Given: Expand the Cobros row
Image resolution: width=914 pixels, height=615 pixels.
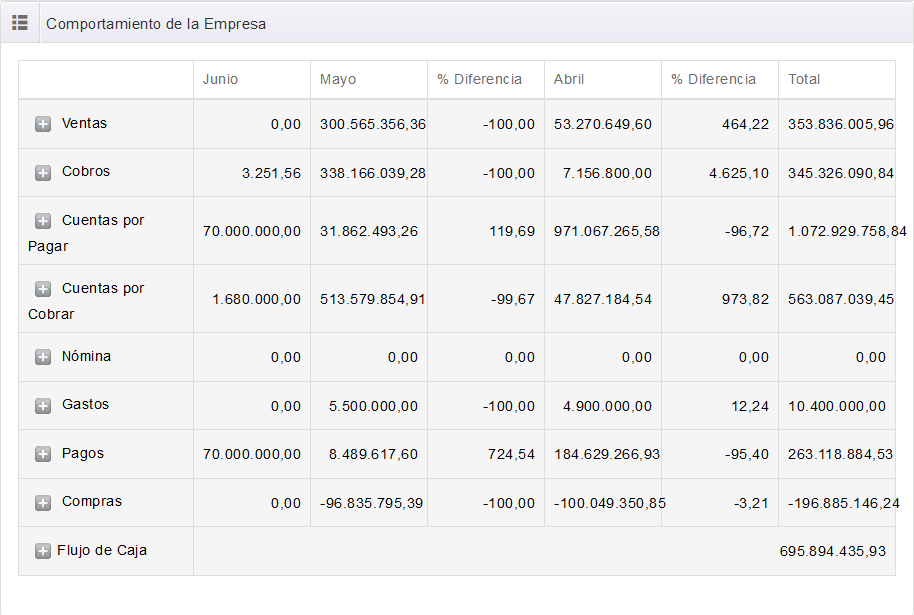Looking at the screenshot, I should click(43, 172).
